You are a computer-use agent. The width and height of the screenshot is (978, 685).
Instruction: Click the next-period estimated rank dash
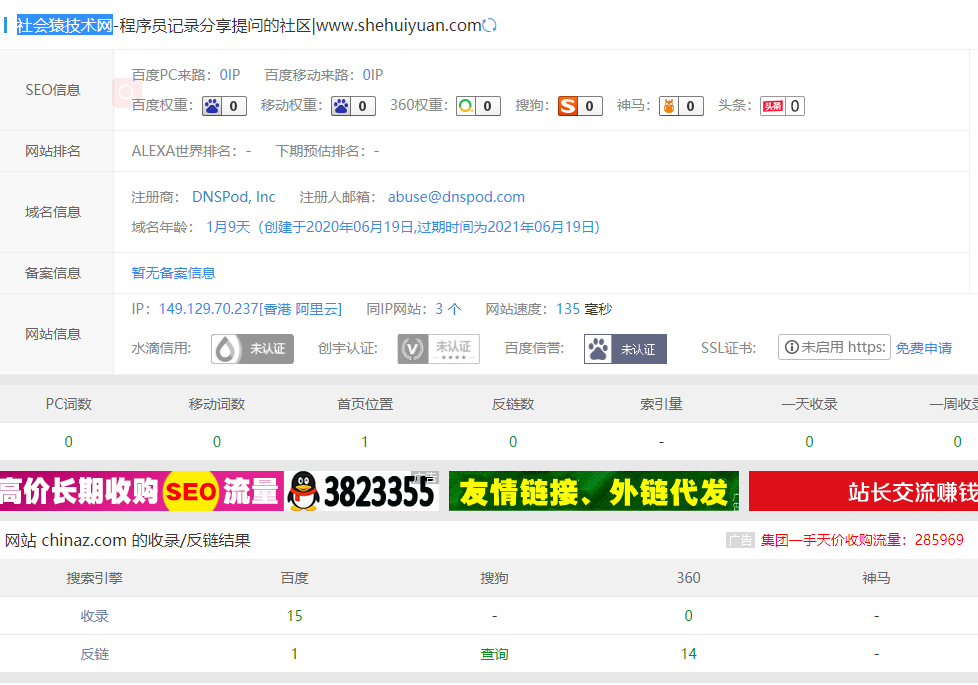(376, 151)
